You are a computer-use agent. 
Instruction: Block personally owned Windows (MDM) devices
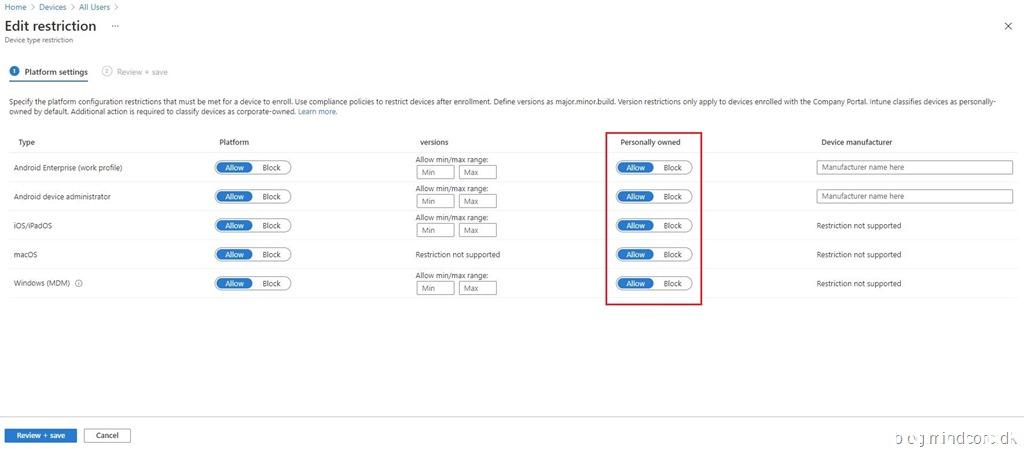coord(672,284)
